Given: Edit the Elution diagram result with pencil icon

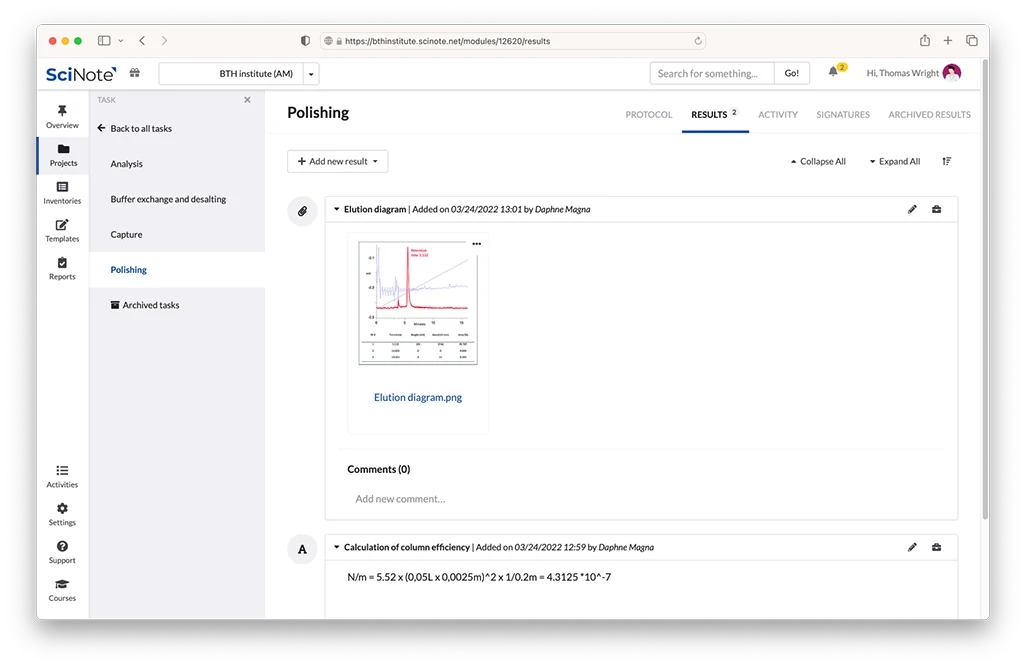Looking at the screenshot, I should [912, 210].
